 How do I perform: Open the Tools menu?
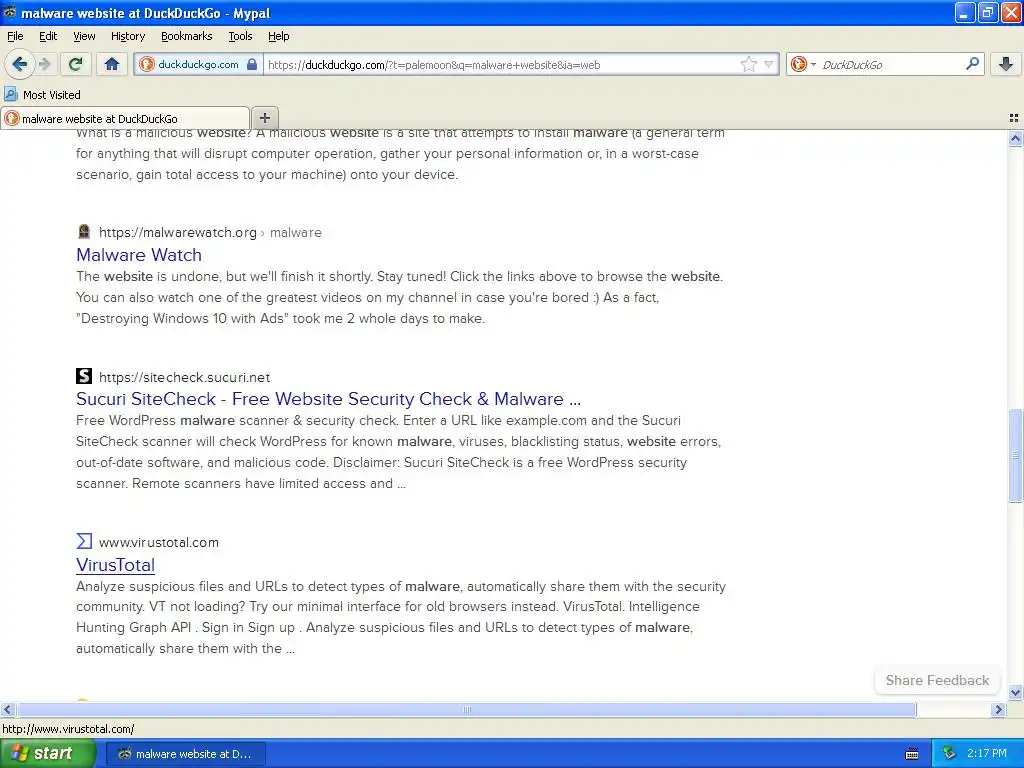(x=240, y=36)
